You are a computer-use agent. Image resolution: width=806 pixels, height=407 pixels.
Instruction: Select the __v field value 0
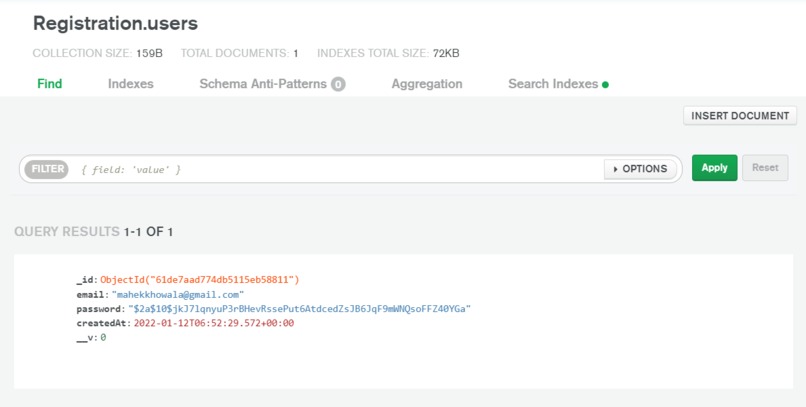click(x=103, y=338)
